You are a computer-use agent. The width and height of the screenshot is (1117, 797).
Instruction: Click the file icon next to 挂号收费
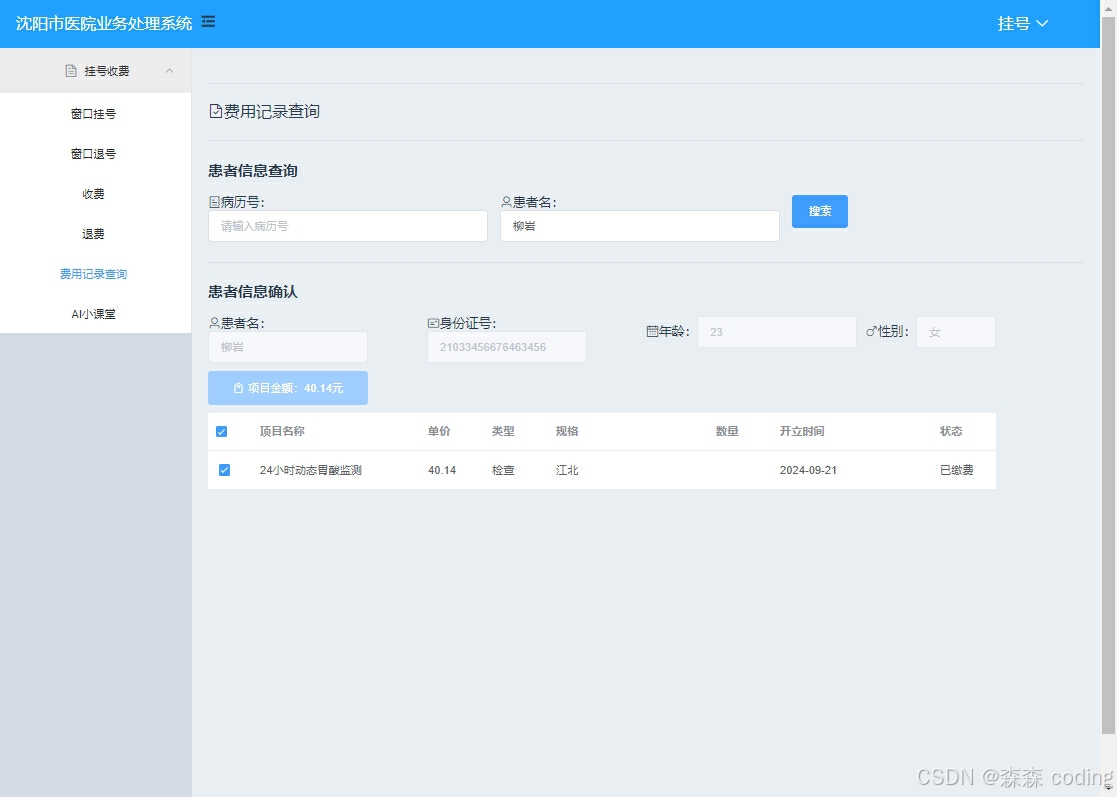69,70
